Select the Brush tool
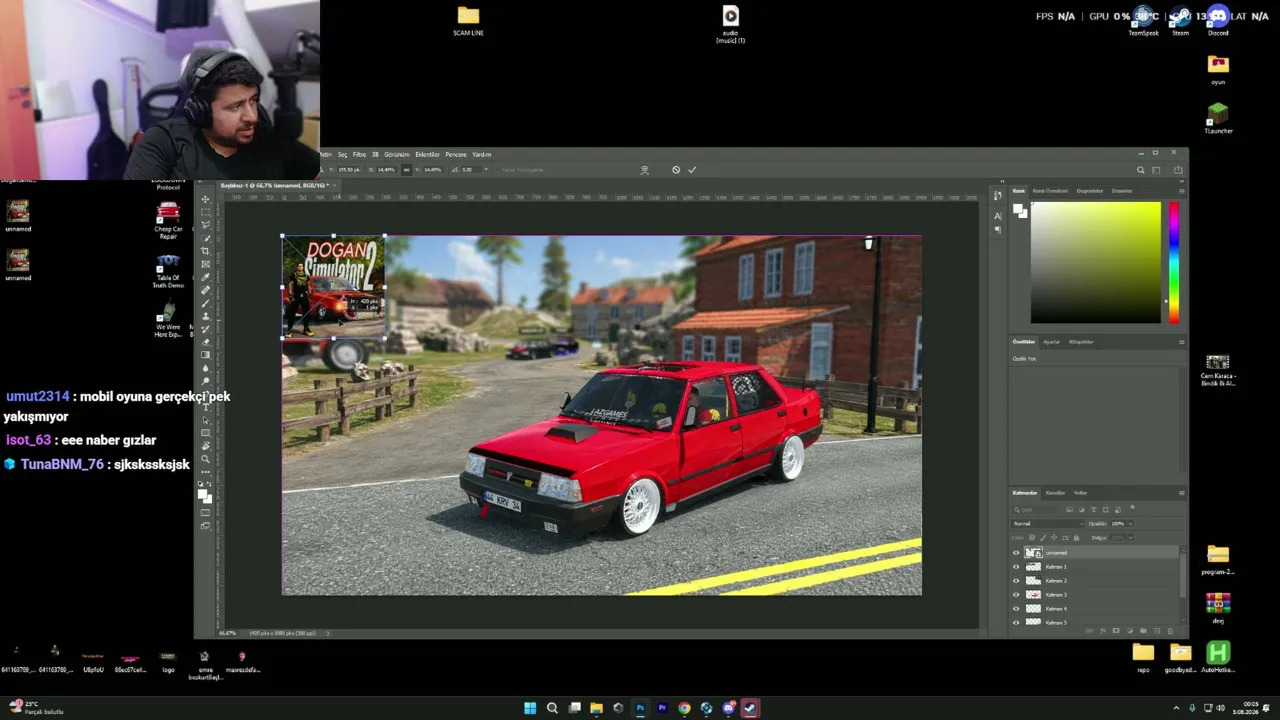The width and height of the screenshot is (1280, 720). coord(205,303)
